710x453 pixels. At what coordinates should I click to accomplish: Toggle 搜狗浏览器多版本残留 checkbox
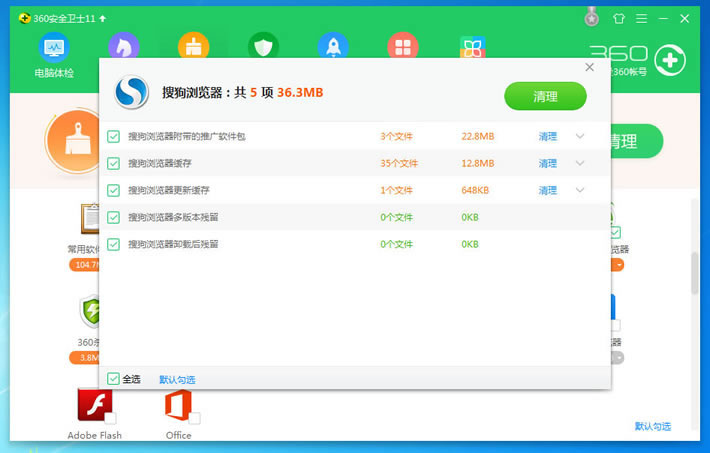tap(113, 217)
